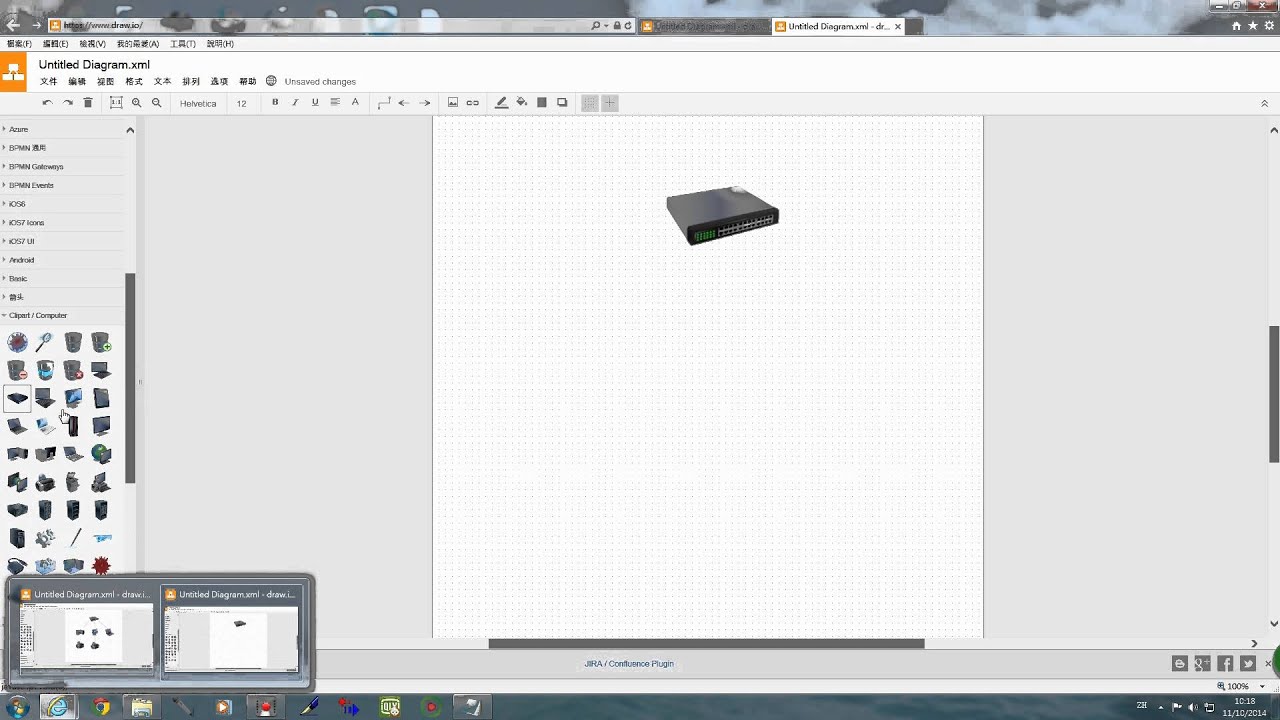
Task: Open the text alignment options
Action: pyautogui.click(x=335, y=103)
